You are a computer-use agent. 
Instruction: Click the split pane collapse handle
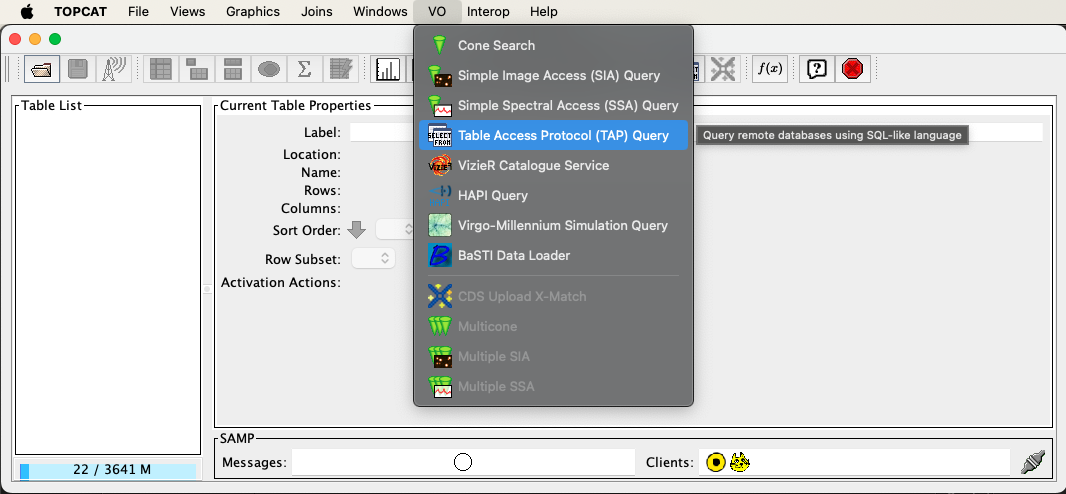point(207,289)
